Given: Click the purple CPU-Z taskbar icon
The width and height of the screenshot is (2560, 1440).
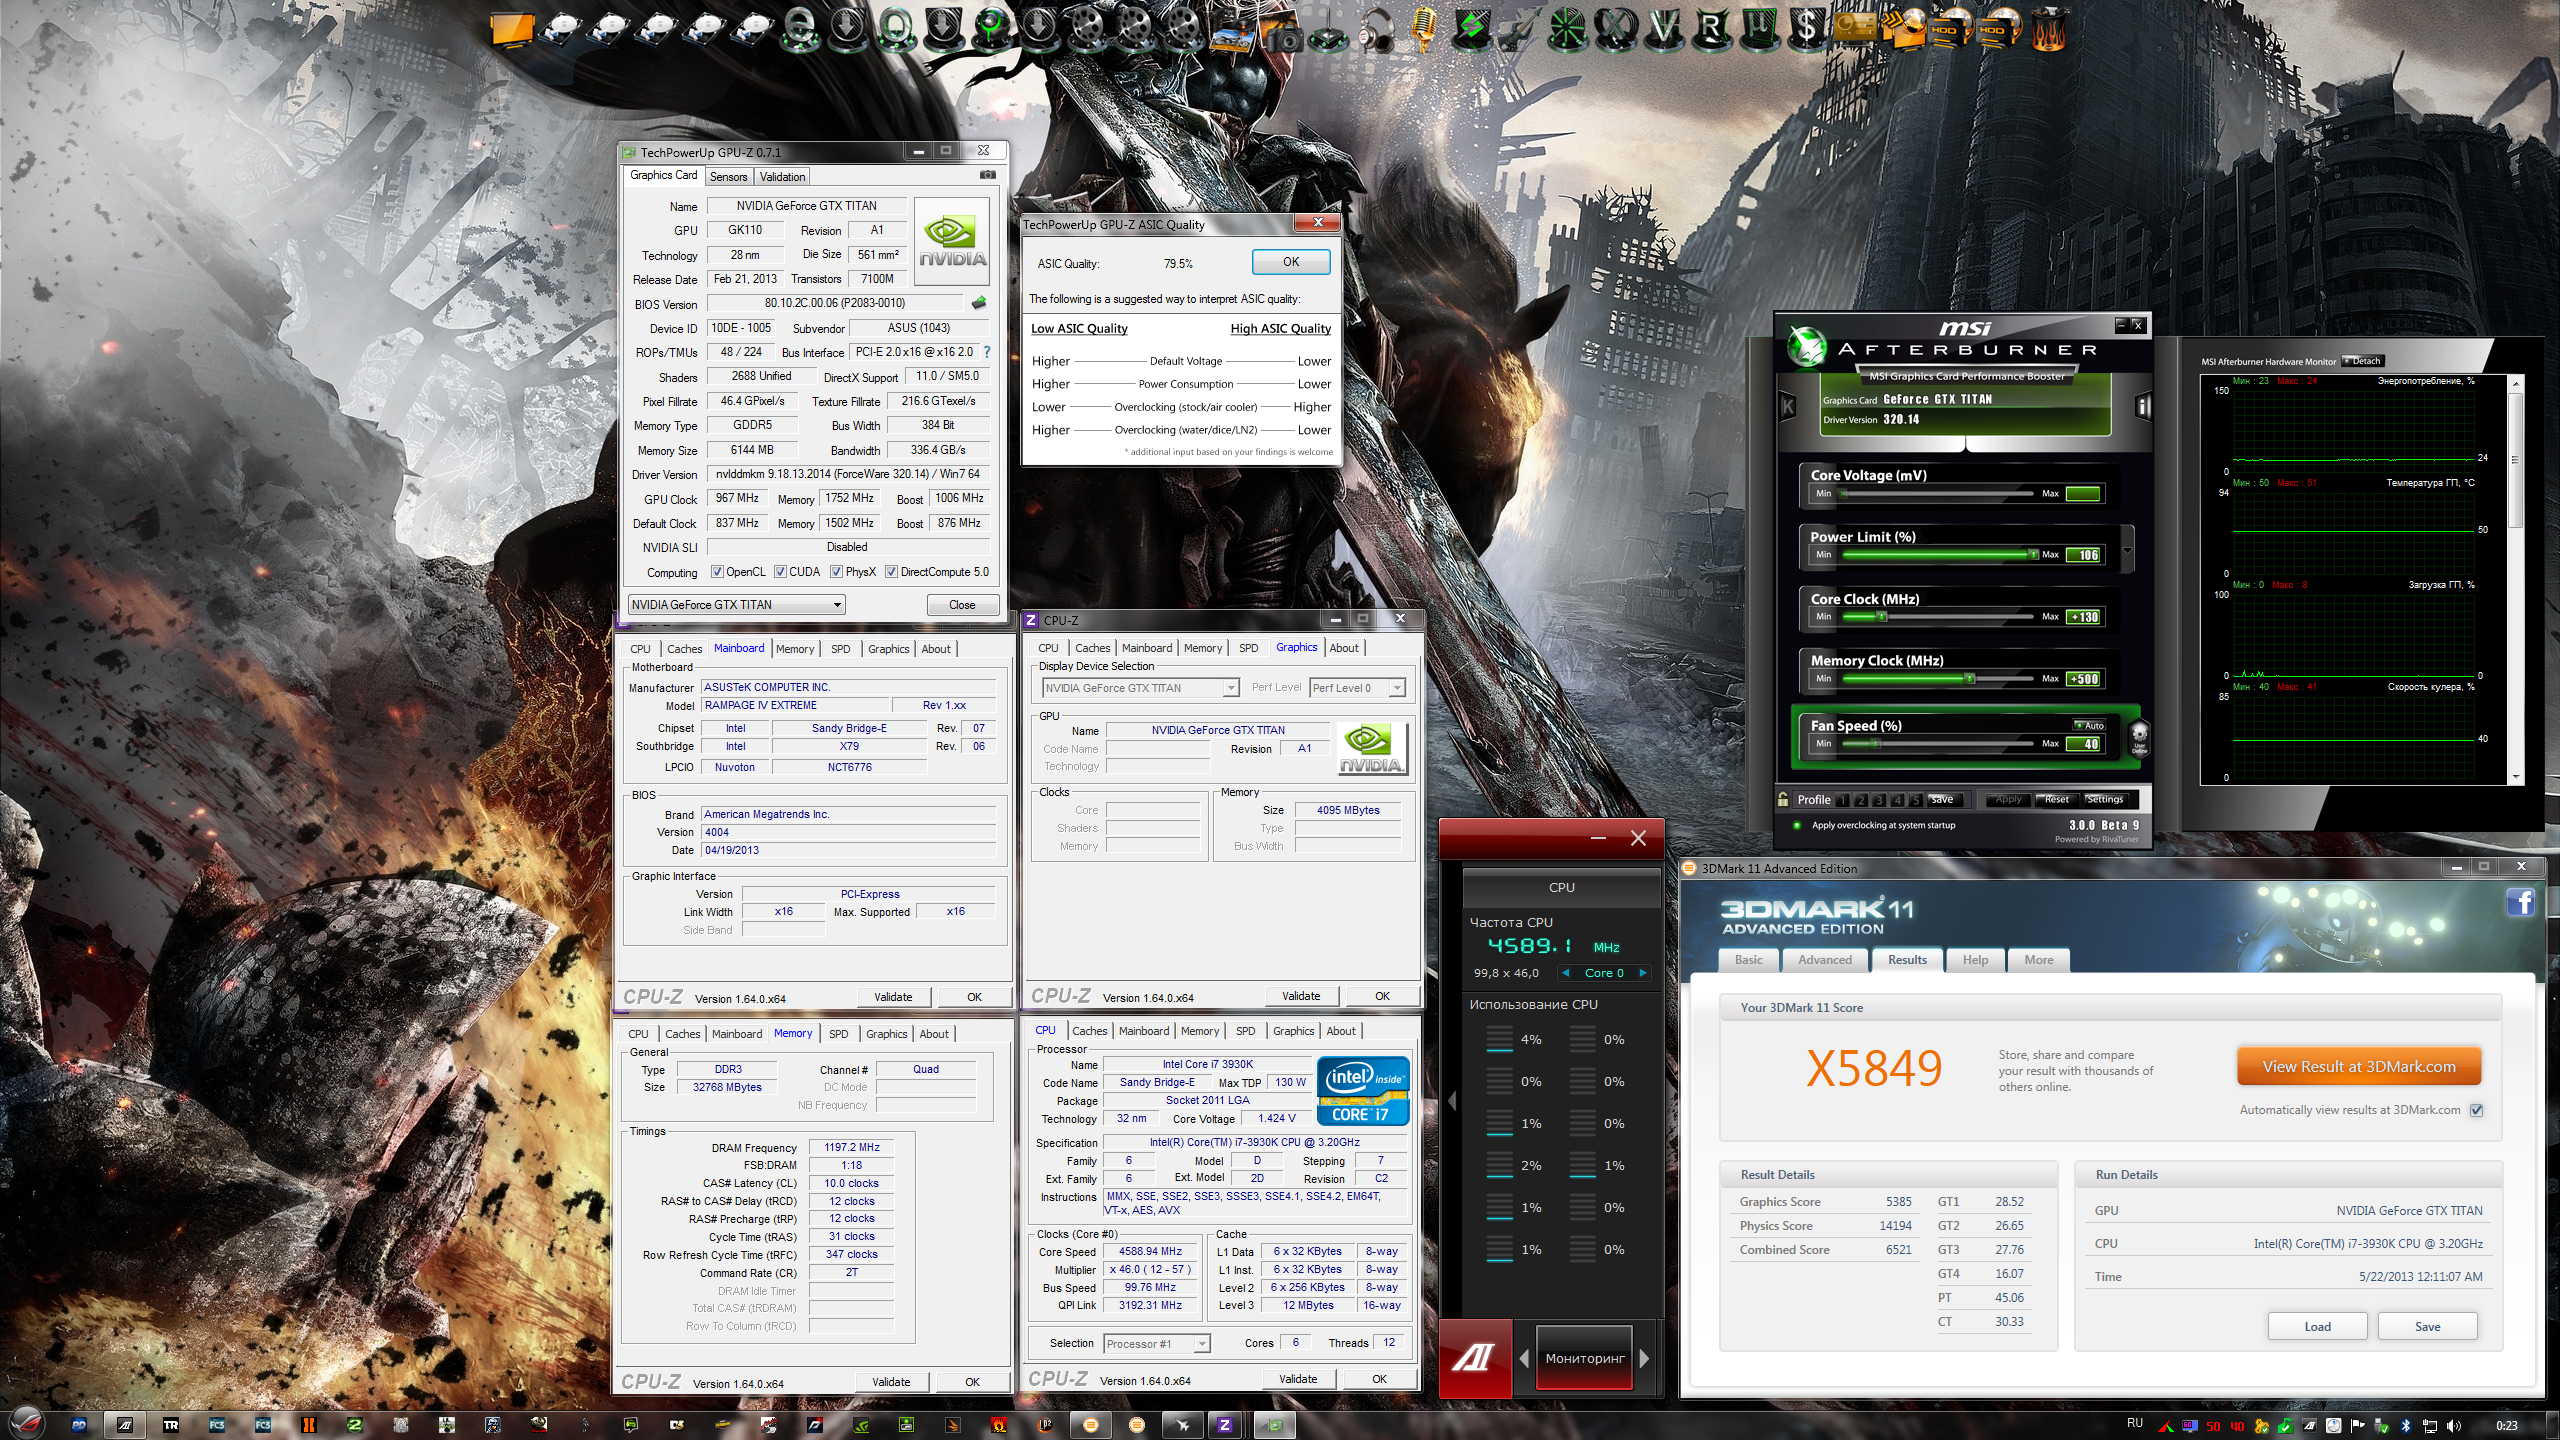Looking at the screenshot, I should click(1224, 1425).
